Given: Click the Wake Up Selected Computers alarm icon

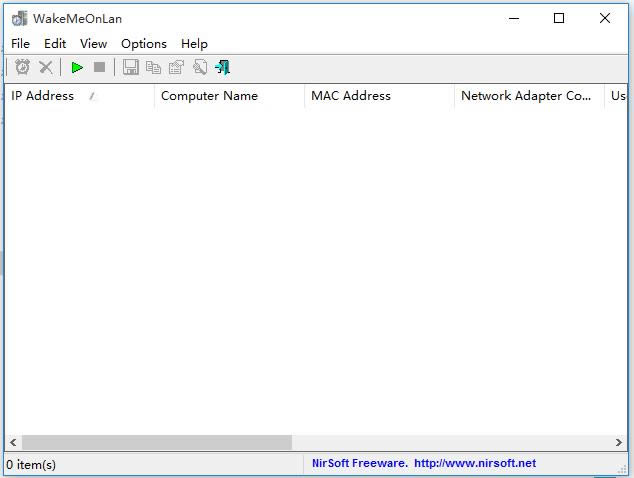Looking at the screenshot, I should [22, 67].
